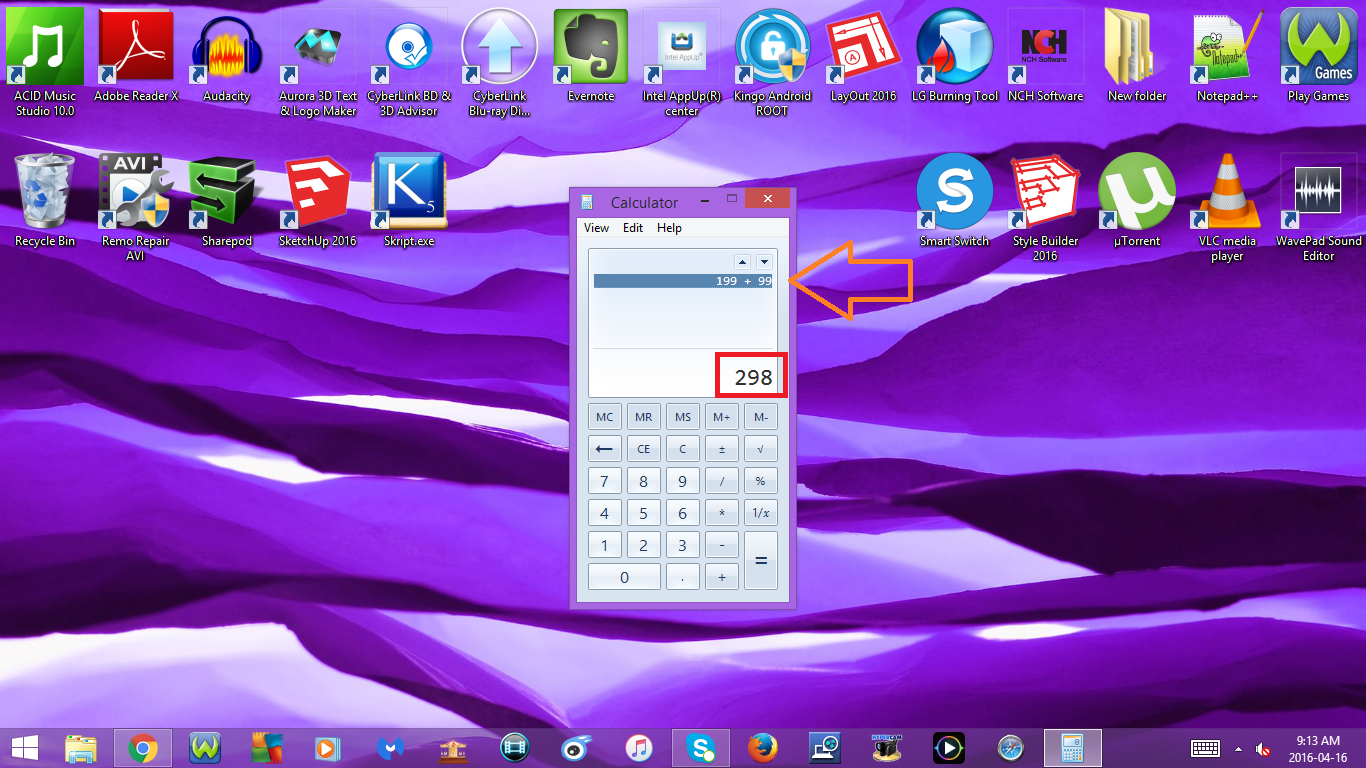Launch Smart Switch

tap(954, 190)
